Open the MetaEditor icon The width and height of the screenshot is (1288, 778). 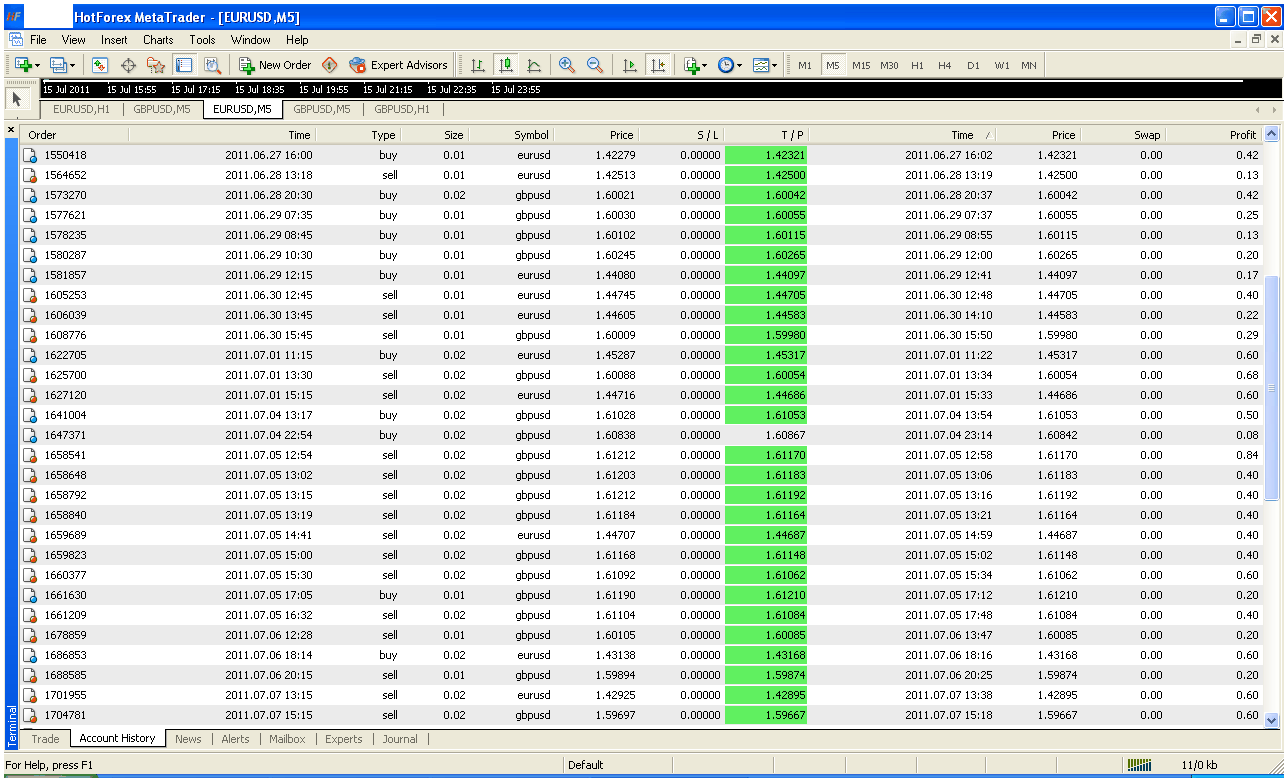coord(330,65)
